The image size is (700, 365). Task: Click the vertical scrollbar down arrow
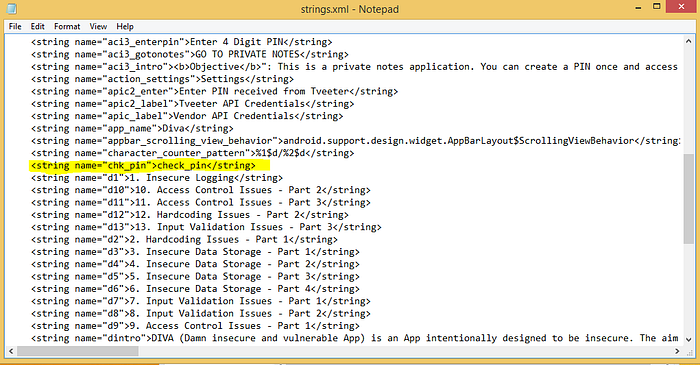688,340
